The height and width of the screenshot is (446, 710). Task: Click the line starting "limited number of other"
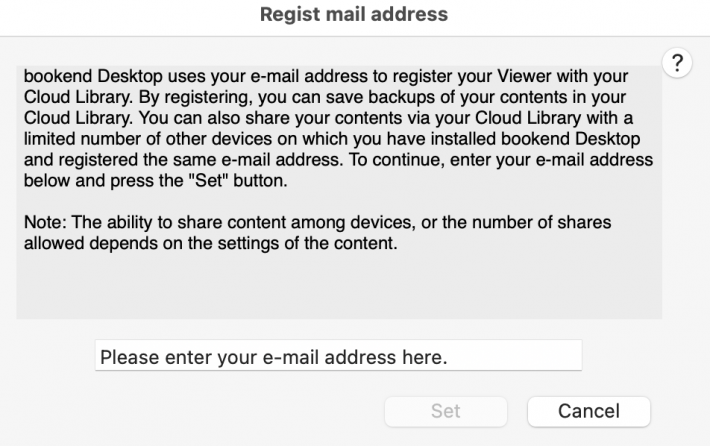click(332, 139)
